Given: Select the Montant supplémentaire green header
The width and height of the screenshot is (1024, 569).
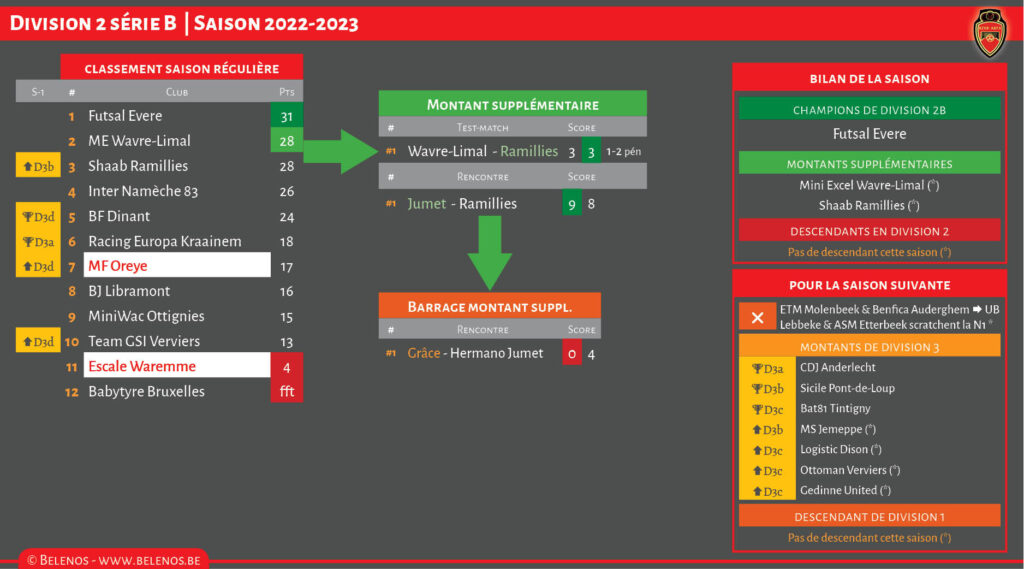Looking at the screenshot, I should coord(512,104).
